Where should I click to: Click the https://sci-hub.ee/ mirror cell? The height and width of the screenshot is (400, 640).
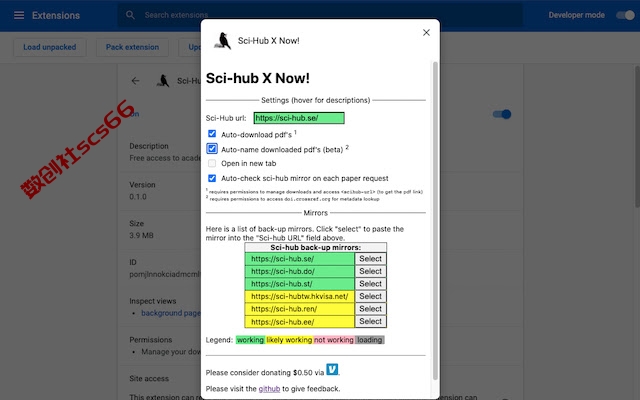tap(300, 322)
